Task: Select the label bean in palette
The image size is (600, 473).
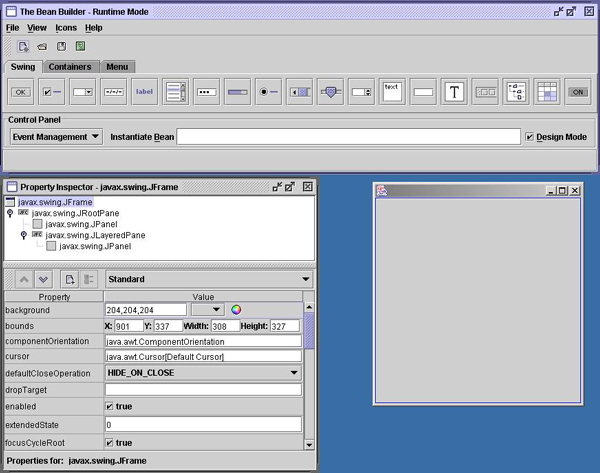Action: (144, 92)
